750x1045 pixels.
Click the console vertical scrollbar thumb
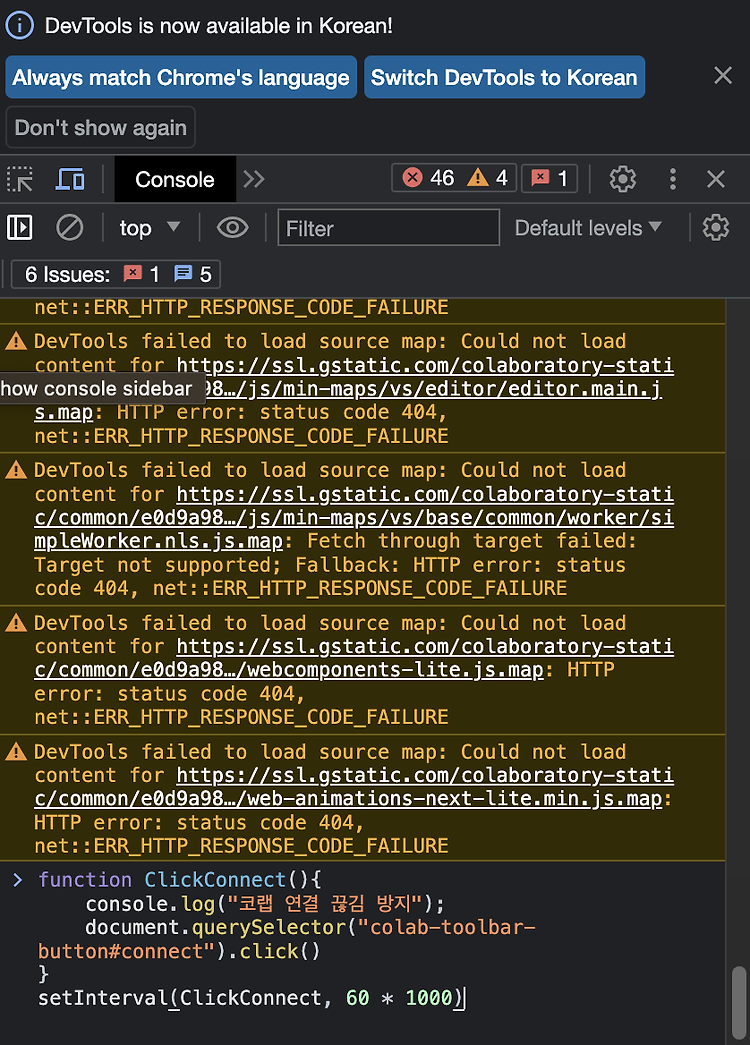(x=739, y=1003)
